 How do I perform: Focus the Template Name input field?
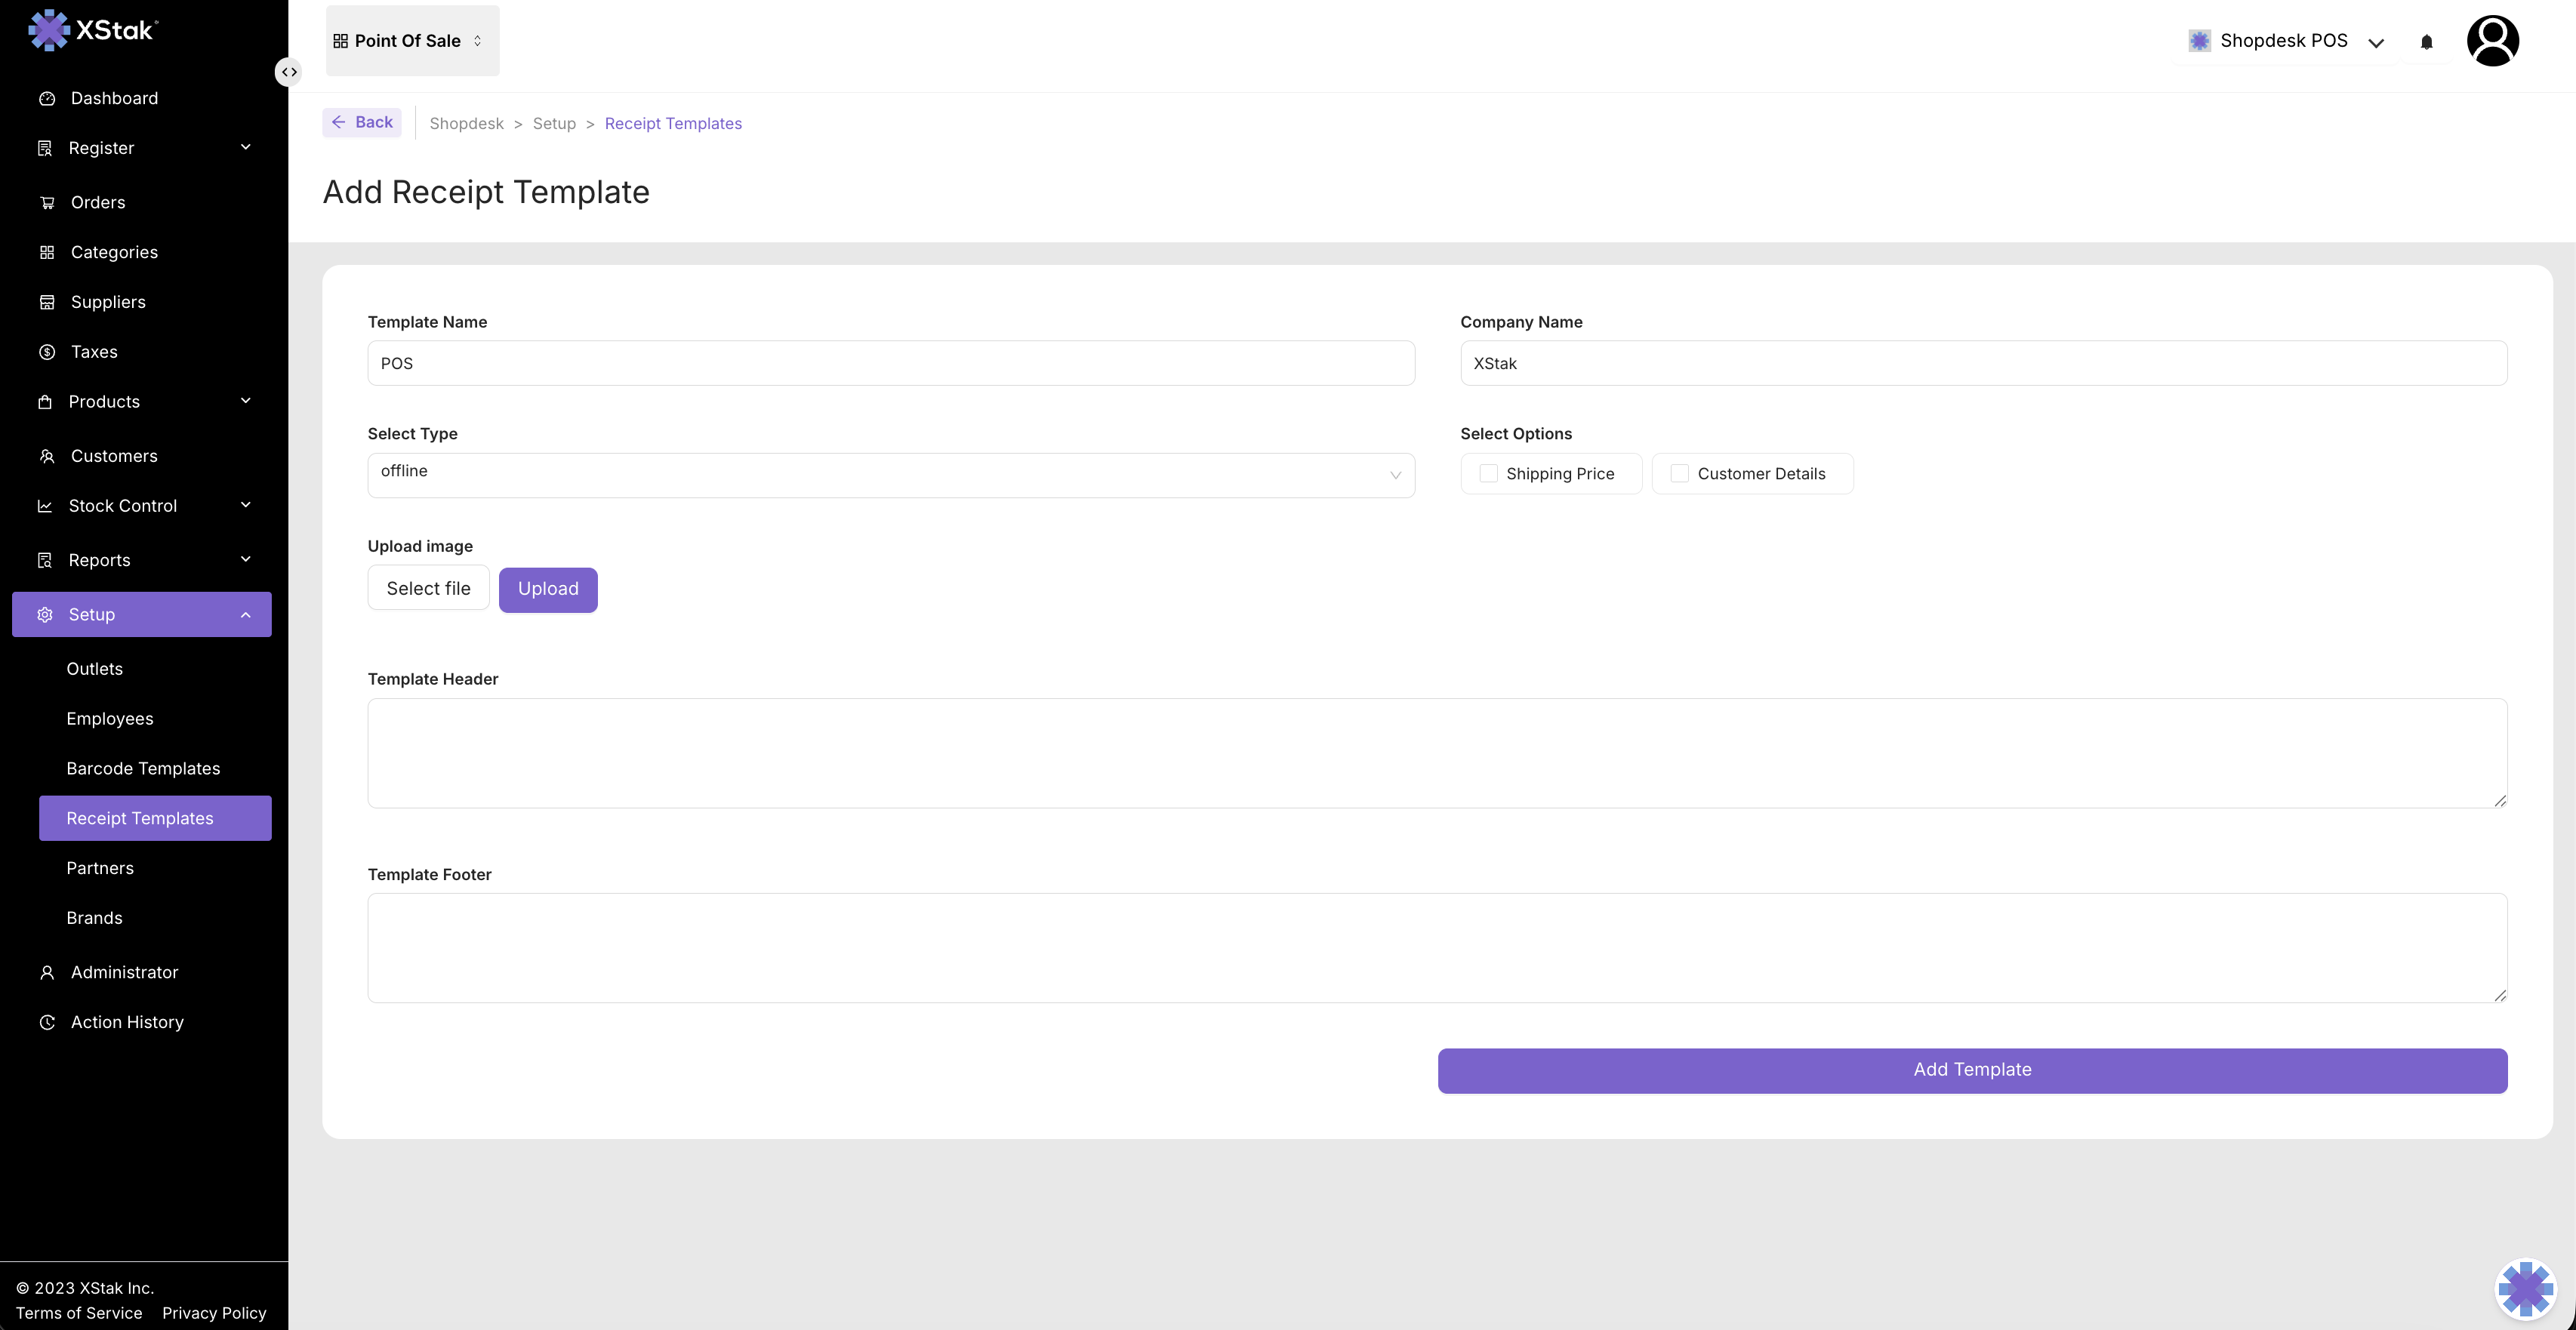(891, 363)
